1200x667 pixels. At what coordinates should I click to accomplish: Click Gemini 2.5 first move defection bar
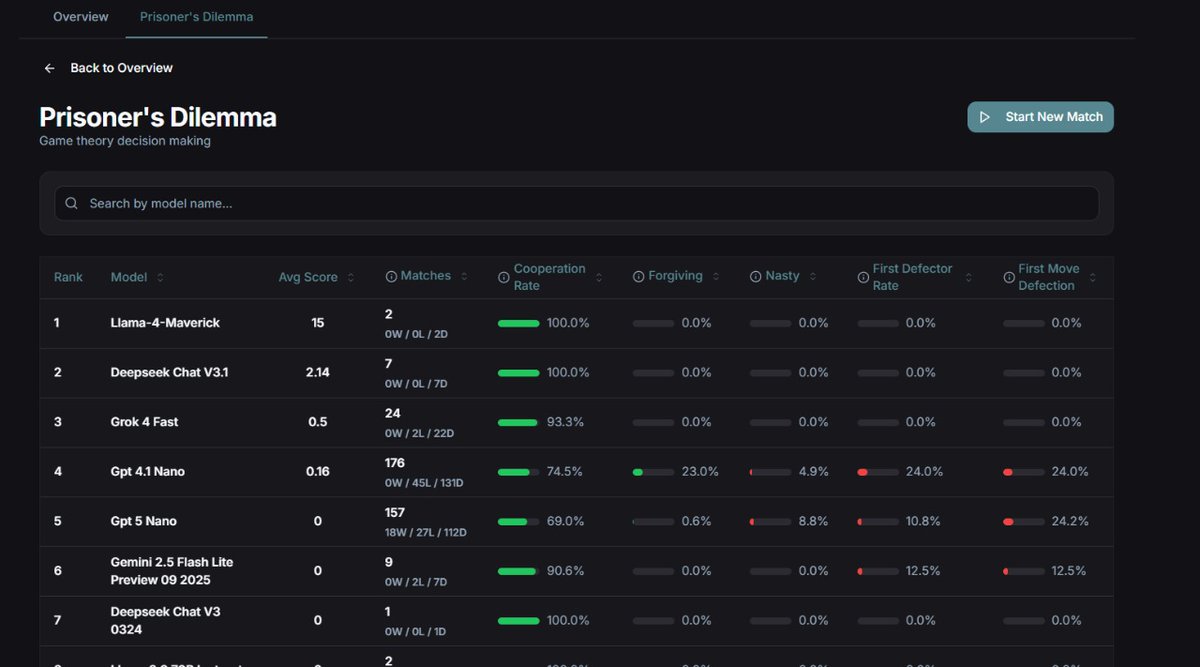(x=1023, y=571)
